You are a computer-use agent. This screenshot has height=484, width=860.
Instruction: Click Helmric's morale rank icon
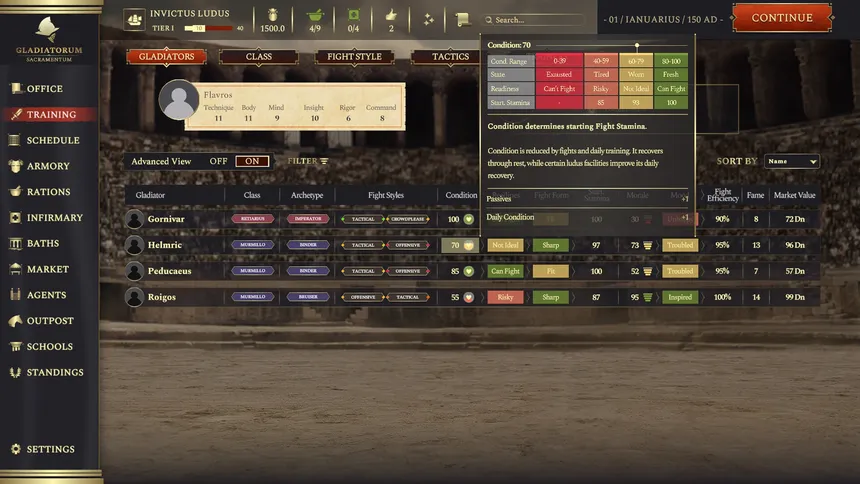[x=648, y=245]
